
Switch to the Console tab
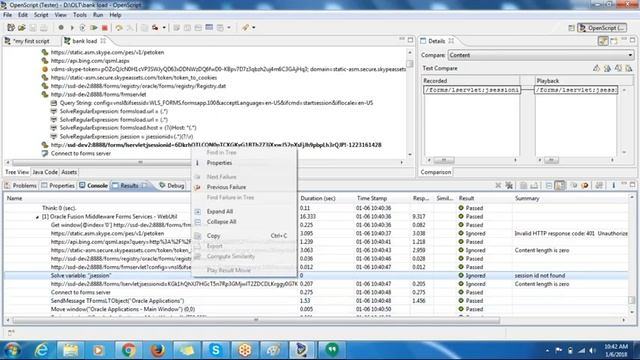pyautogui.click(x=93, y=186)
